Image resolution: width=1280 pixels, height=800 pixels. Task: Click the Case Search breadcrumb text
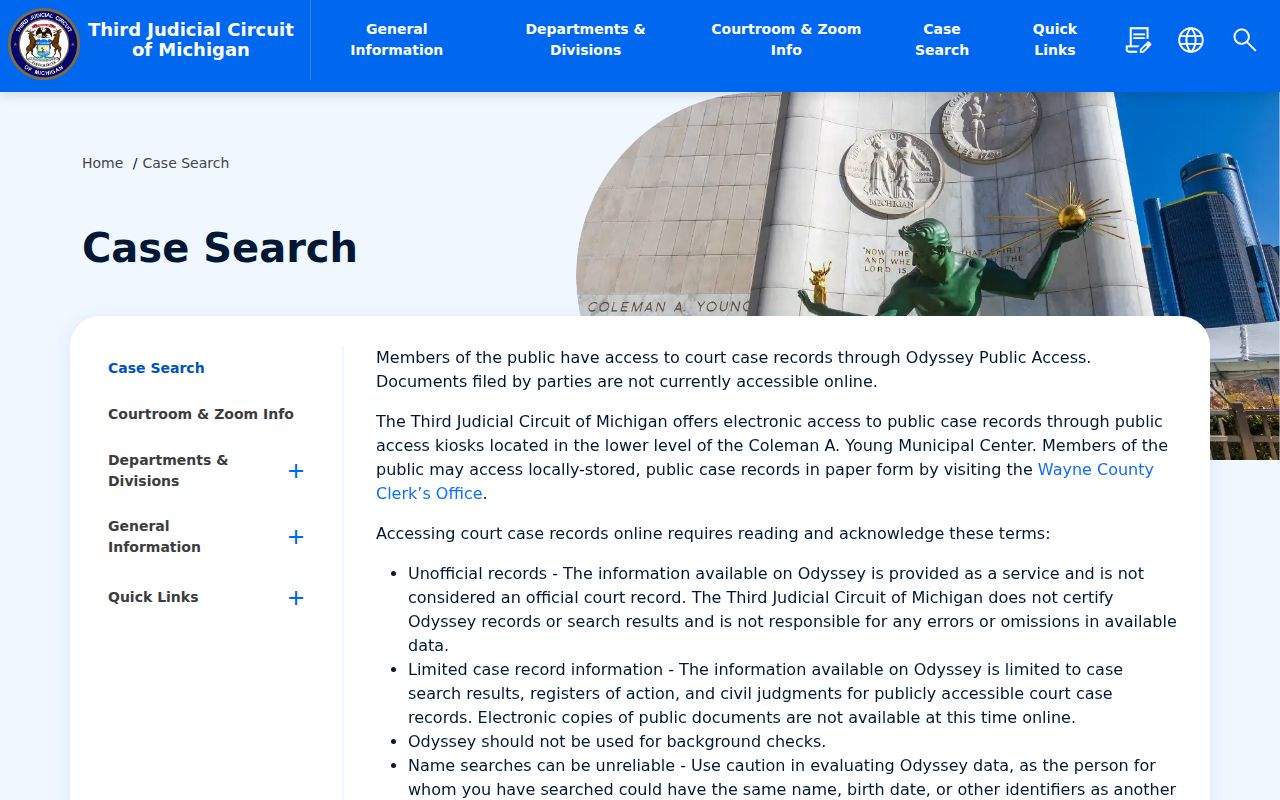tap(186, 163)
